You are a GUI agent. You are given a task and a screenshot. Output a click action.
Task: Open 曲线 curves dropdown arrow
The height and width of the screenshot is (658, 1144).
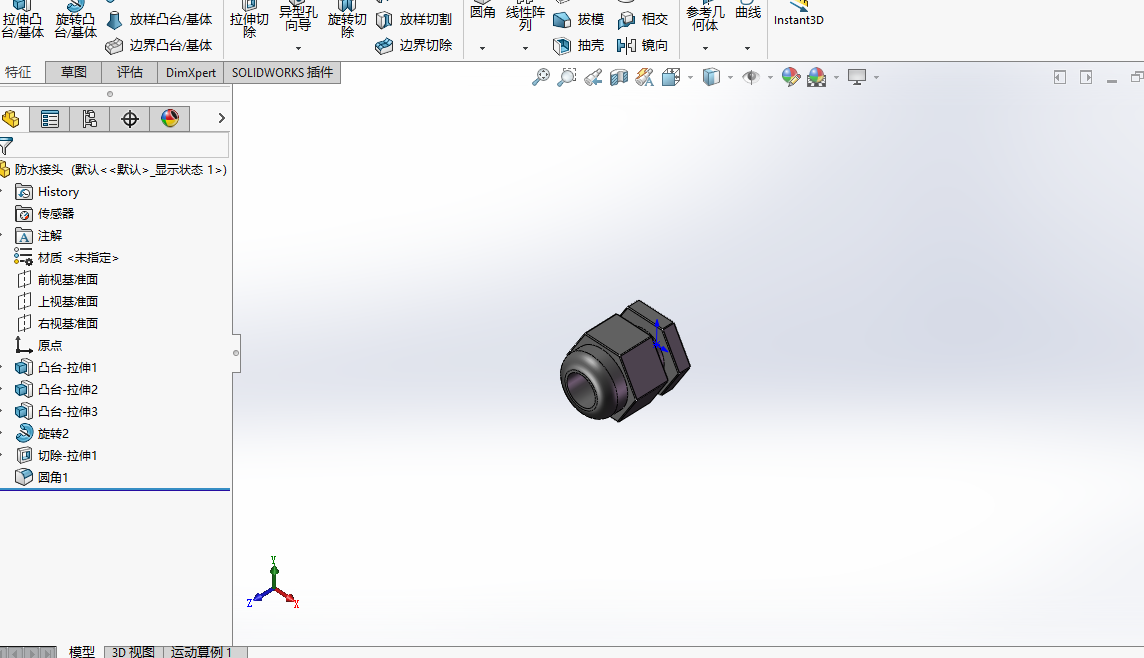coord(748,48)
